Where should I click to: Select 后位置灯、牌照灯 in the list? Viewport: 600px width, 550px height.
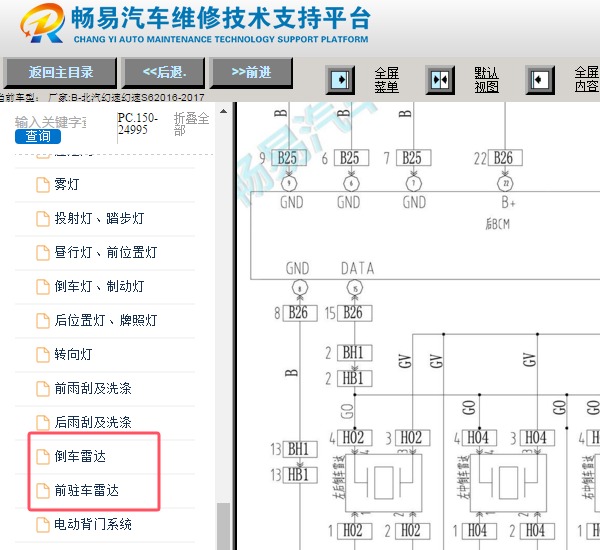click(106, 320)
